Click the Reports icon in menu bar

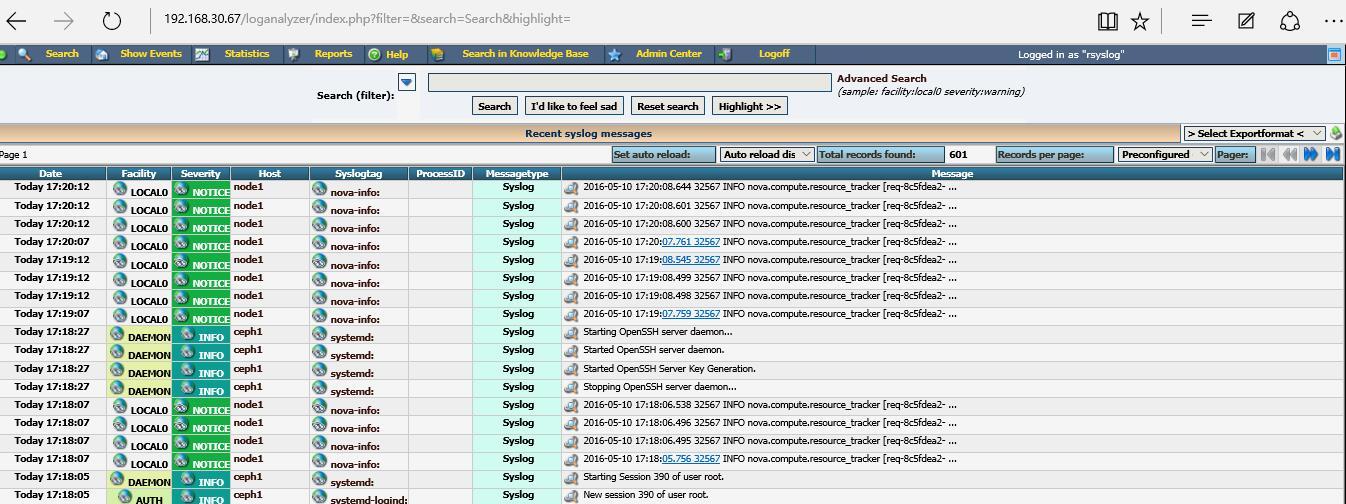pyautogui.click(x=294, y=54)
